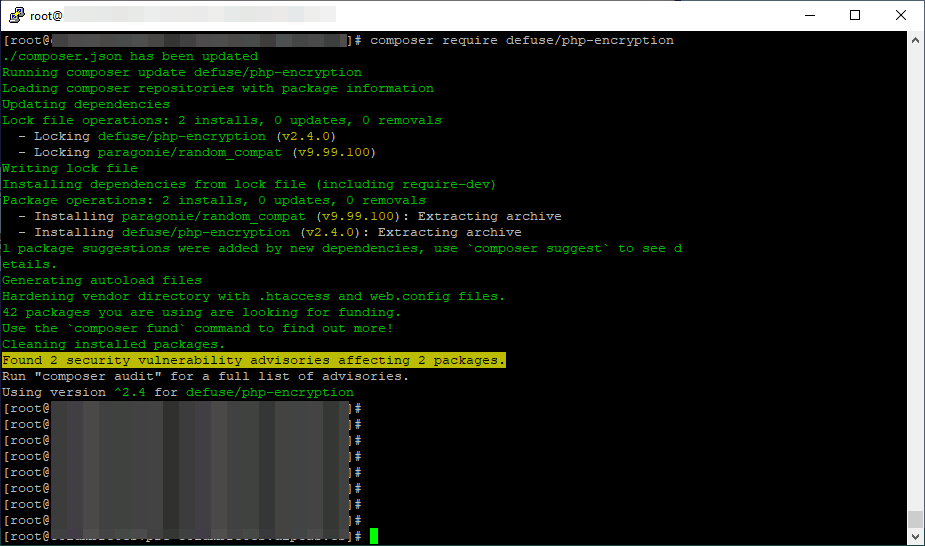This screenshot has height=546, width=925.
Task: Open the PuTTY window system menu icon
Action: click(x=17, y=15)
